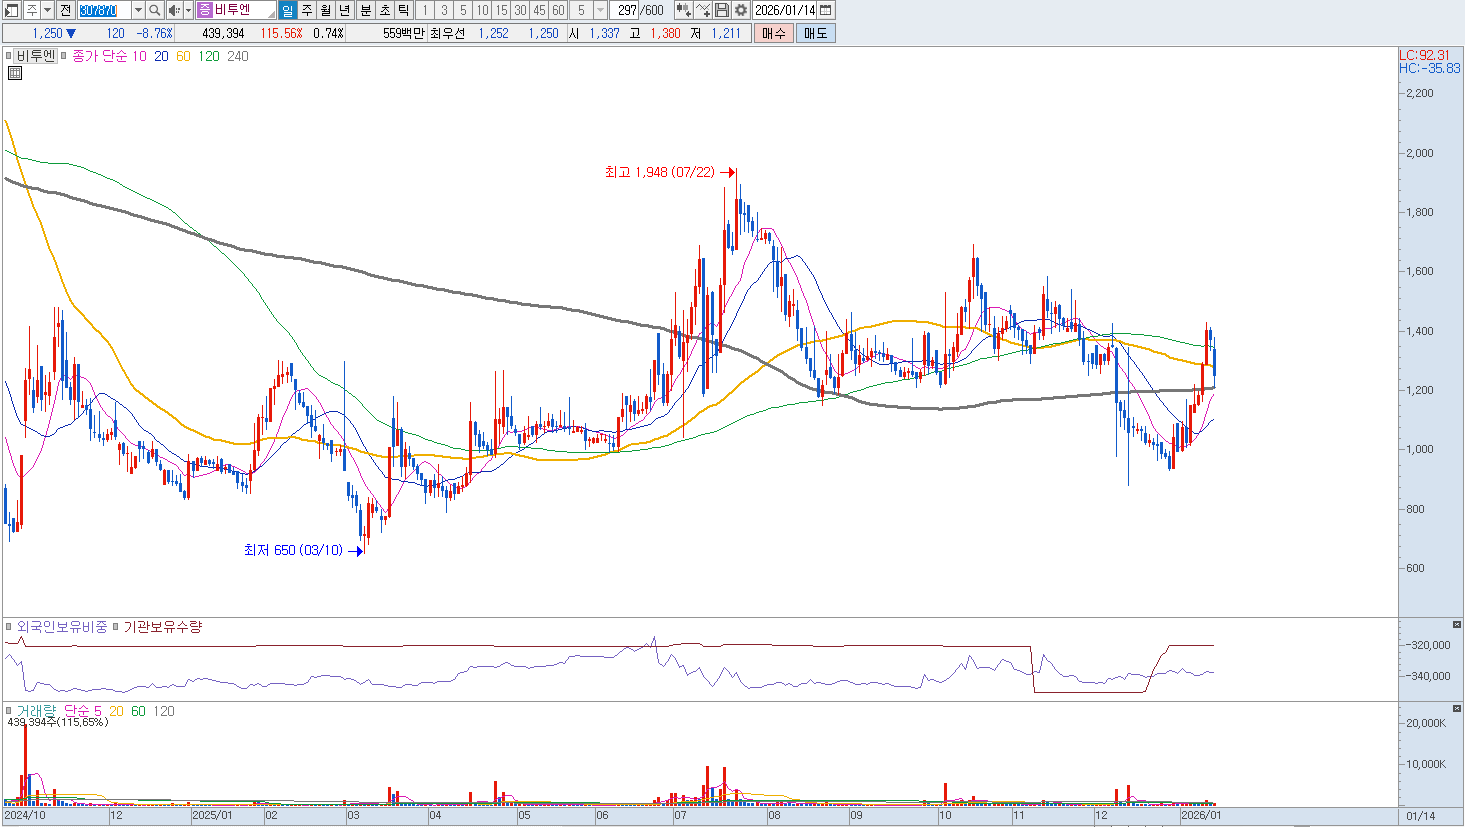Switch to 월 (monthly) chart period
This screenshot has width=1465, height=827.
tap(326, 10)
